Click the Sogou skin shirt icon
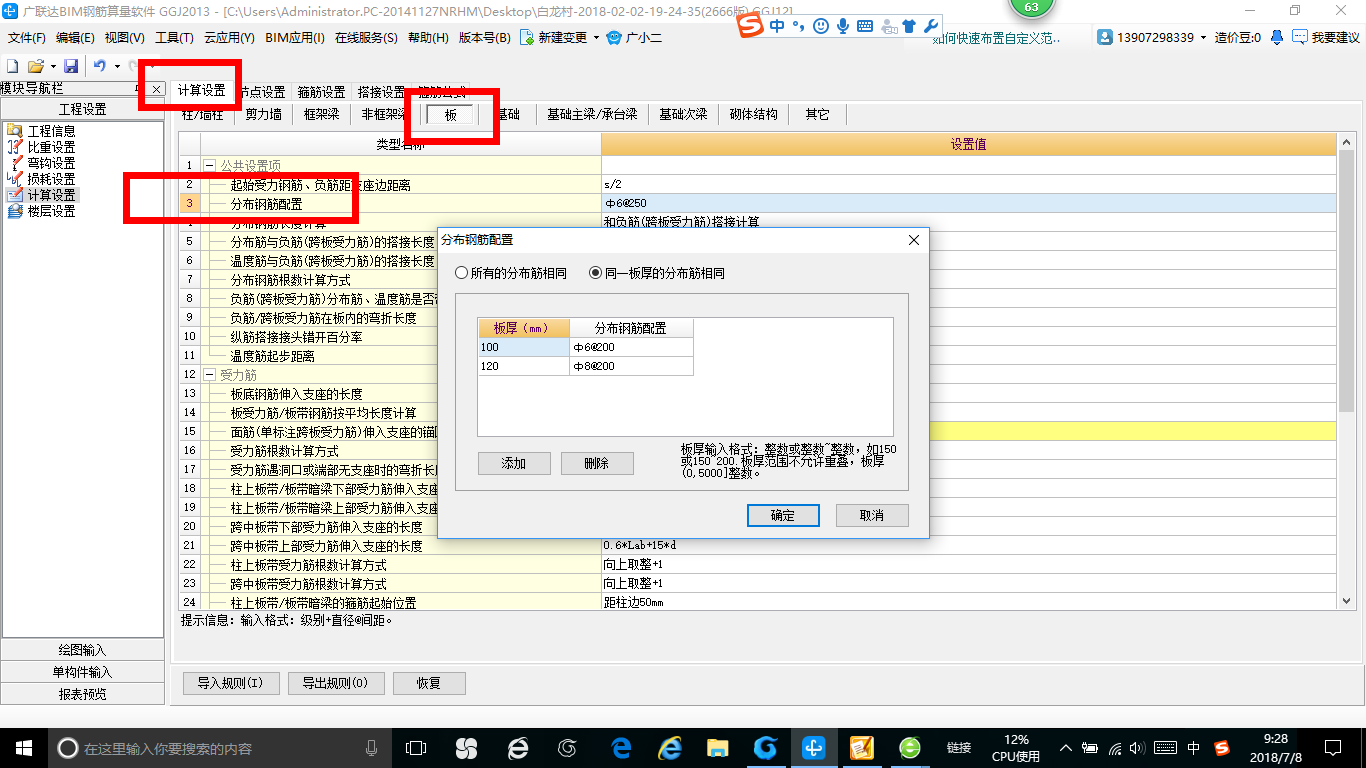Viewport: 1366px width, 768px height. tap(909, 27)
